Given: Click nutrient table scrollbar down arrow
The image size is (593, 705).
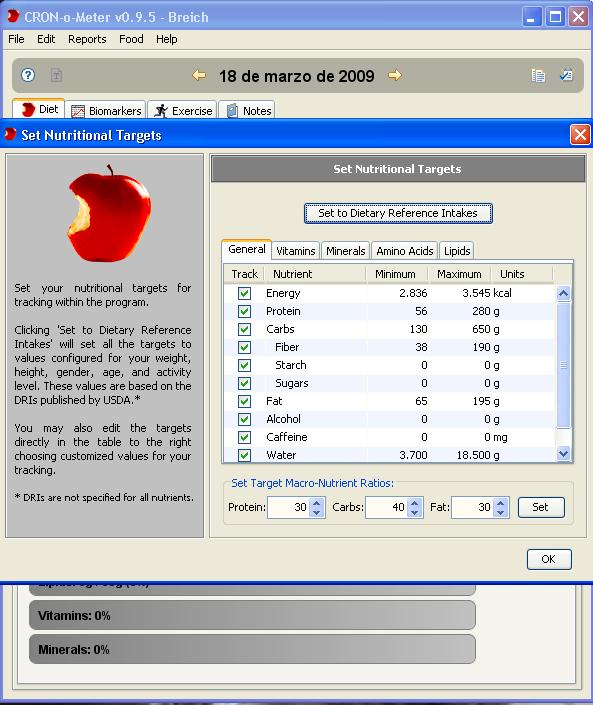Looking at the screenshot, I should click(563, 454).
